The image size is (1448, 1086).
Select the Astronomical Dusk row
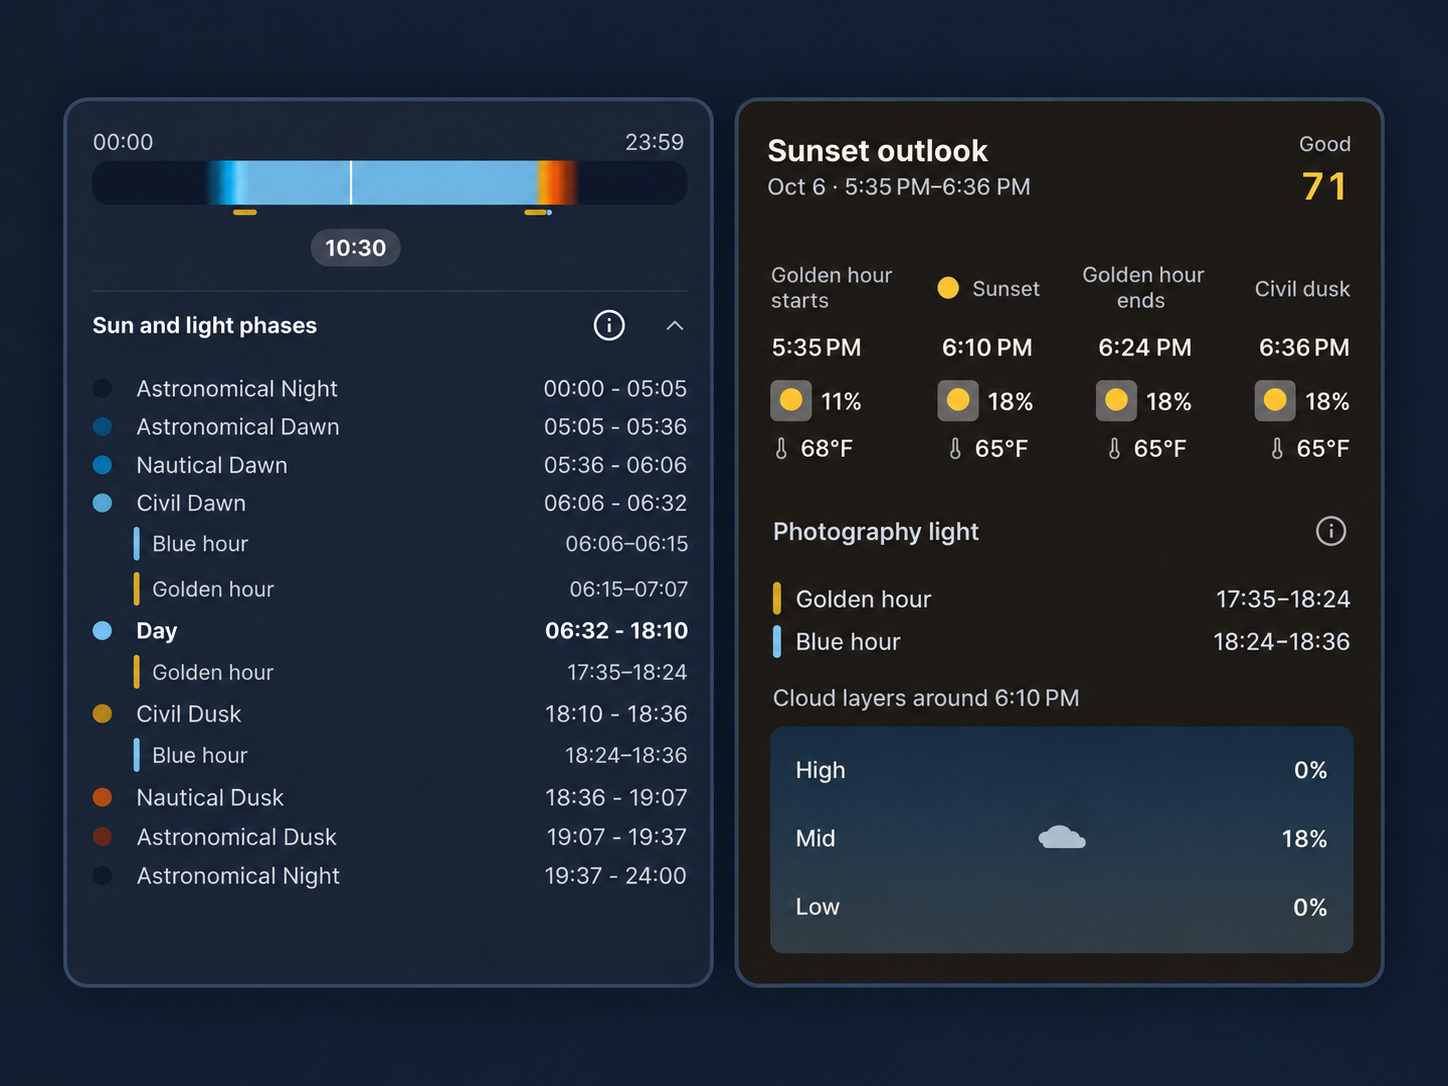(x=390, y=837)
